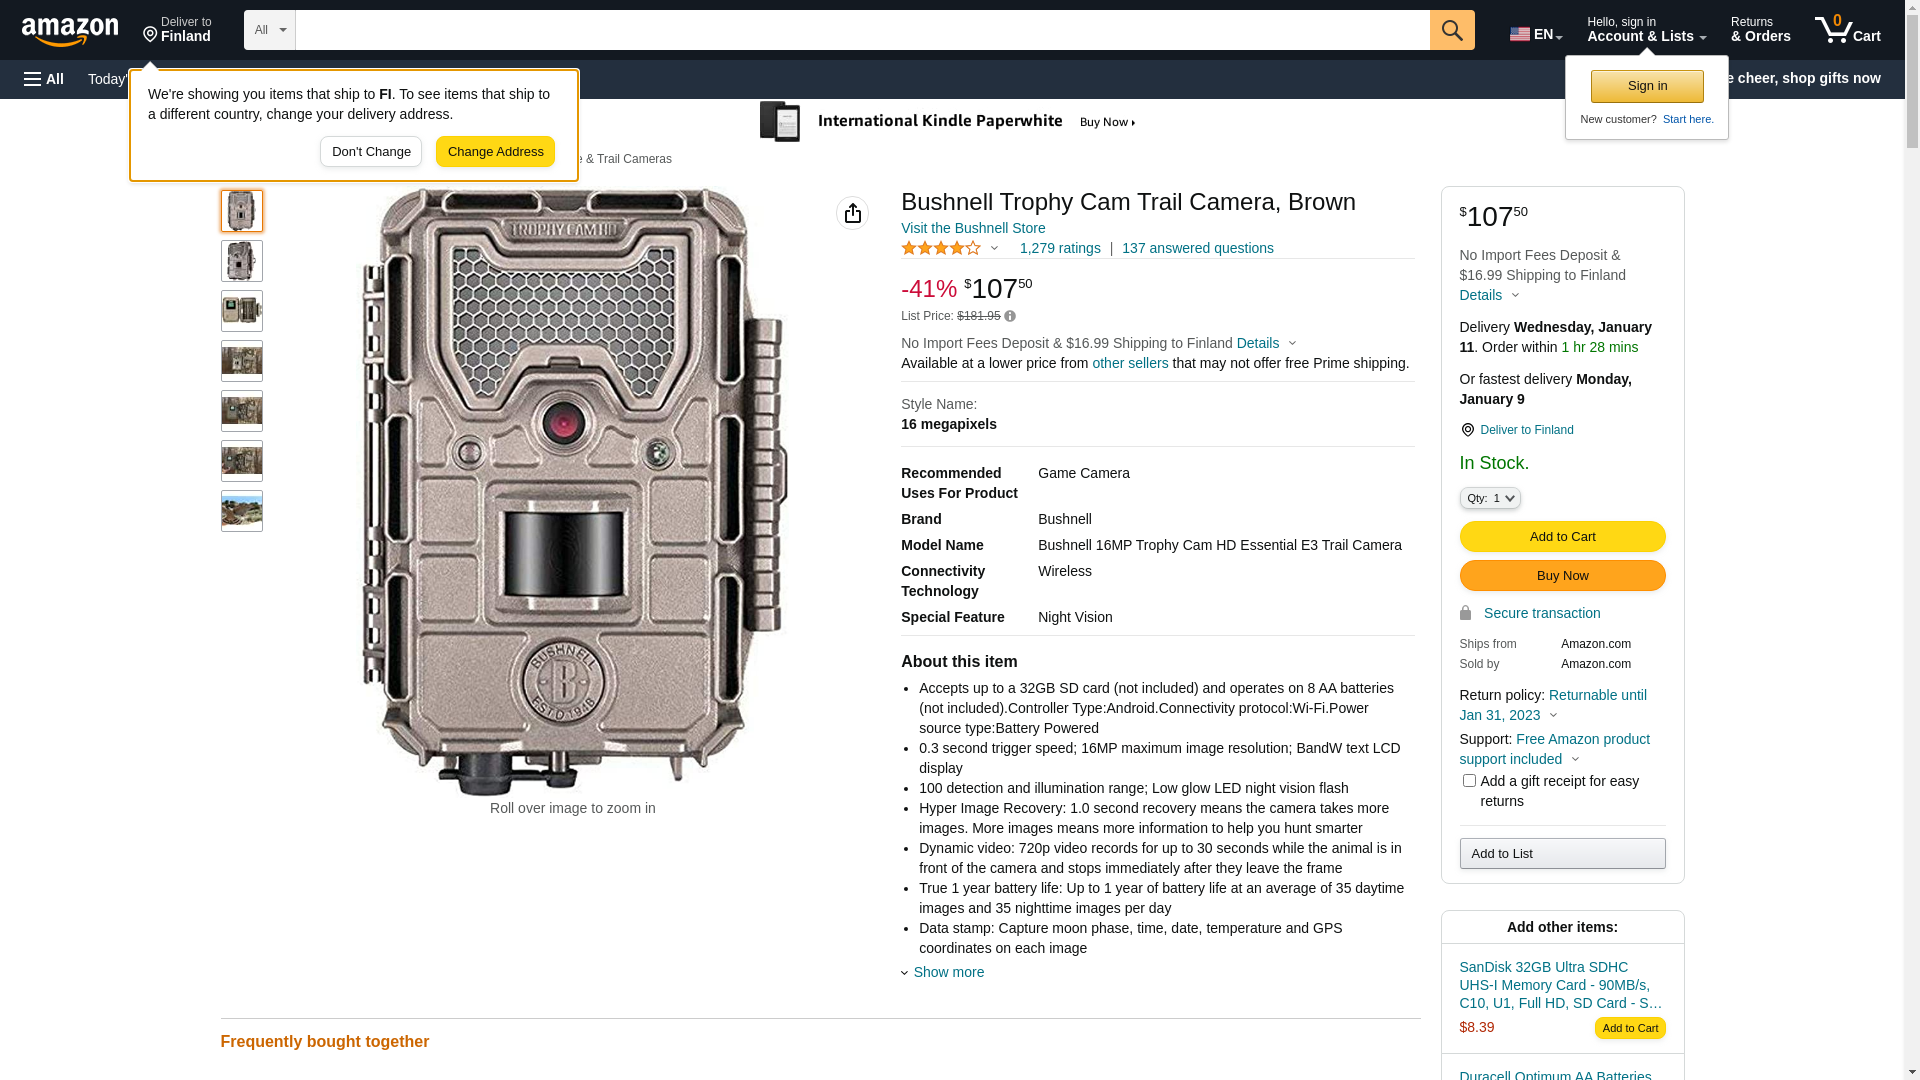Click Buy Now button
This screenshot has width=1920, height=1080.
tap(1562, 575)
